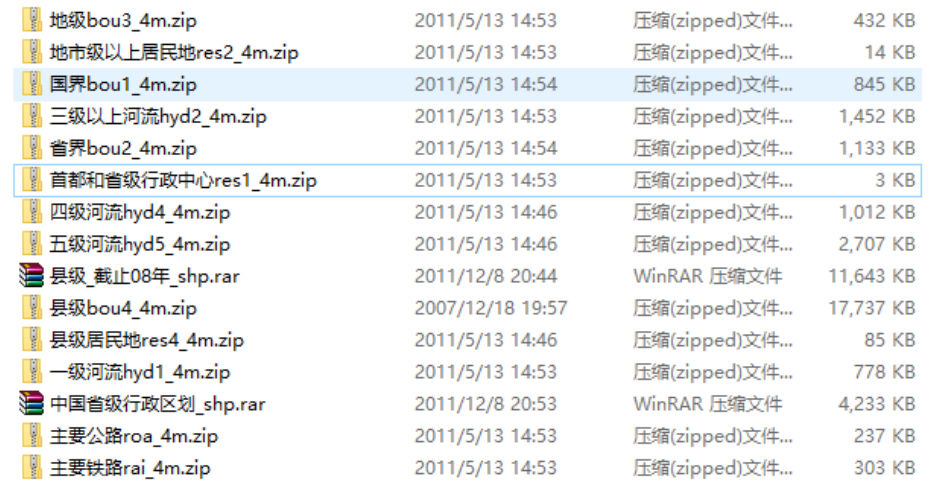
Task: Click the 2007/12/18 19:57 date entry
Action: coord(491,308)
